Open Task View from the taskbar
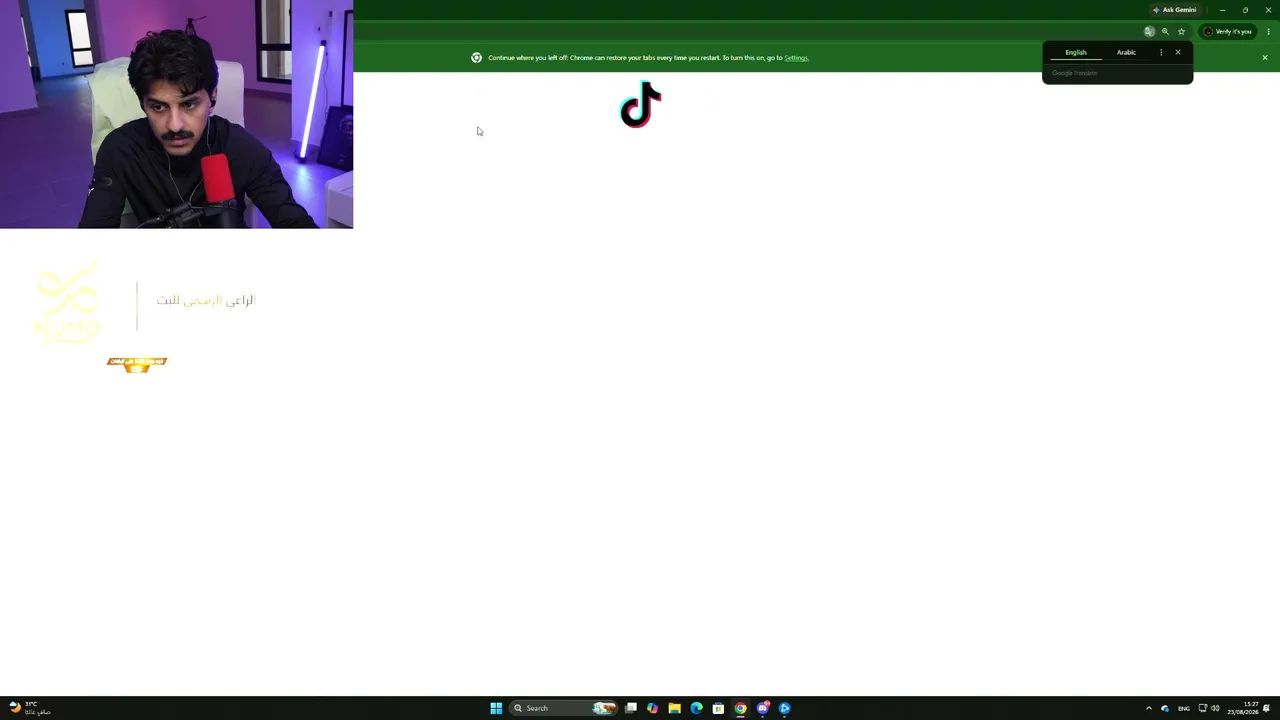 point(631,708)
